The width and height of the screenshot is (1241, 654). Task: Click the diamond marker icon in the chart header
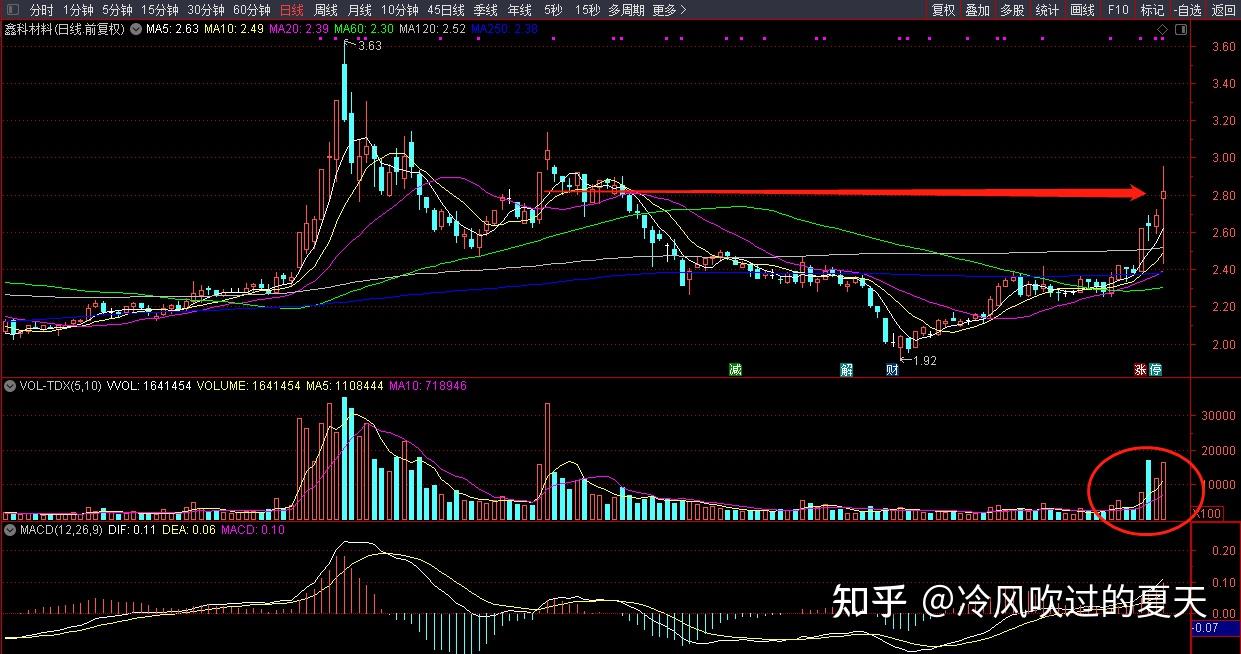[1161, 29]
